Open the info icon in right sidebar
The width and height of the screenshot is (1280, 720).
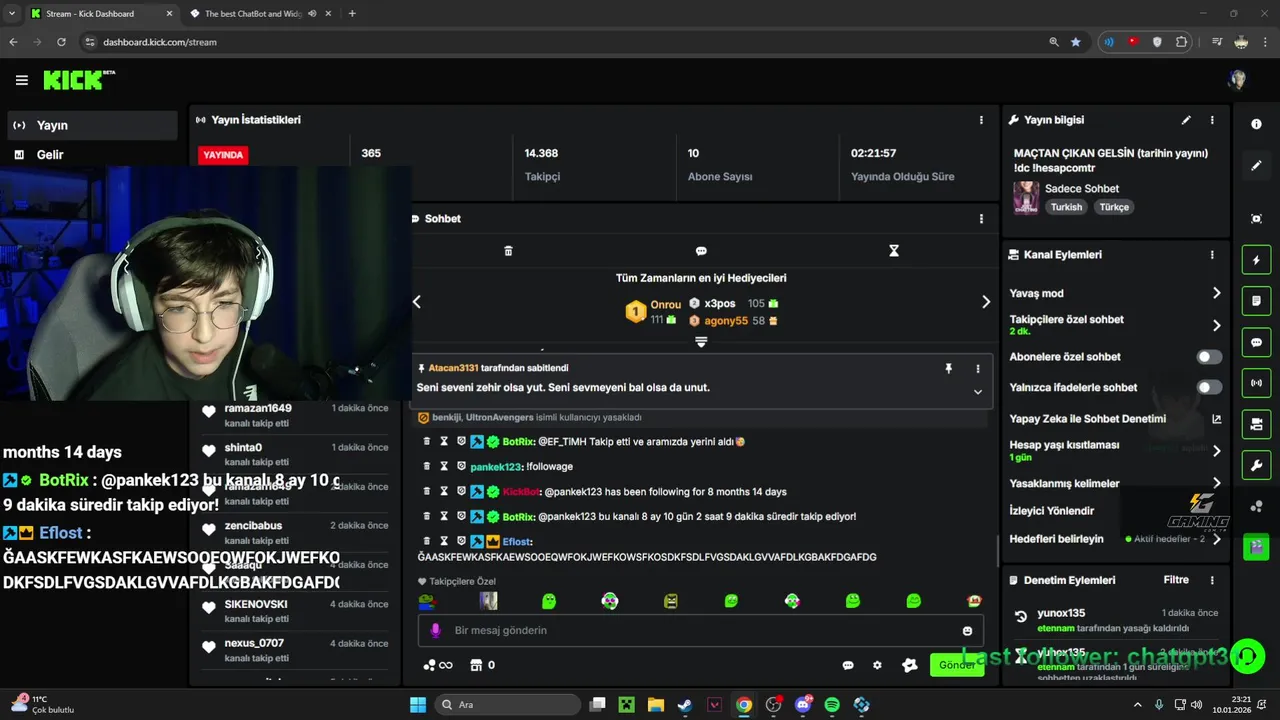(1256, 124)
